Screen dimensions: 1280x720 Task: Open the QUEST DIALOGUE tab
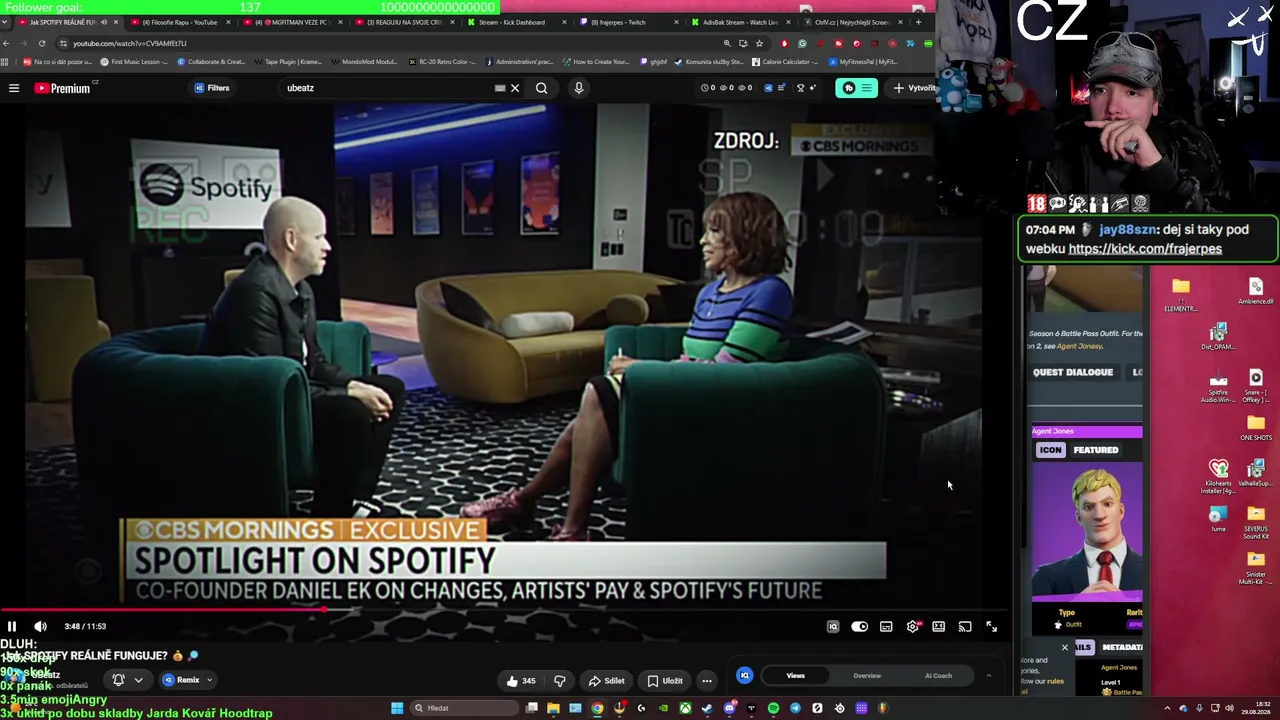tap(1073, 372)
